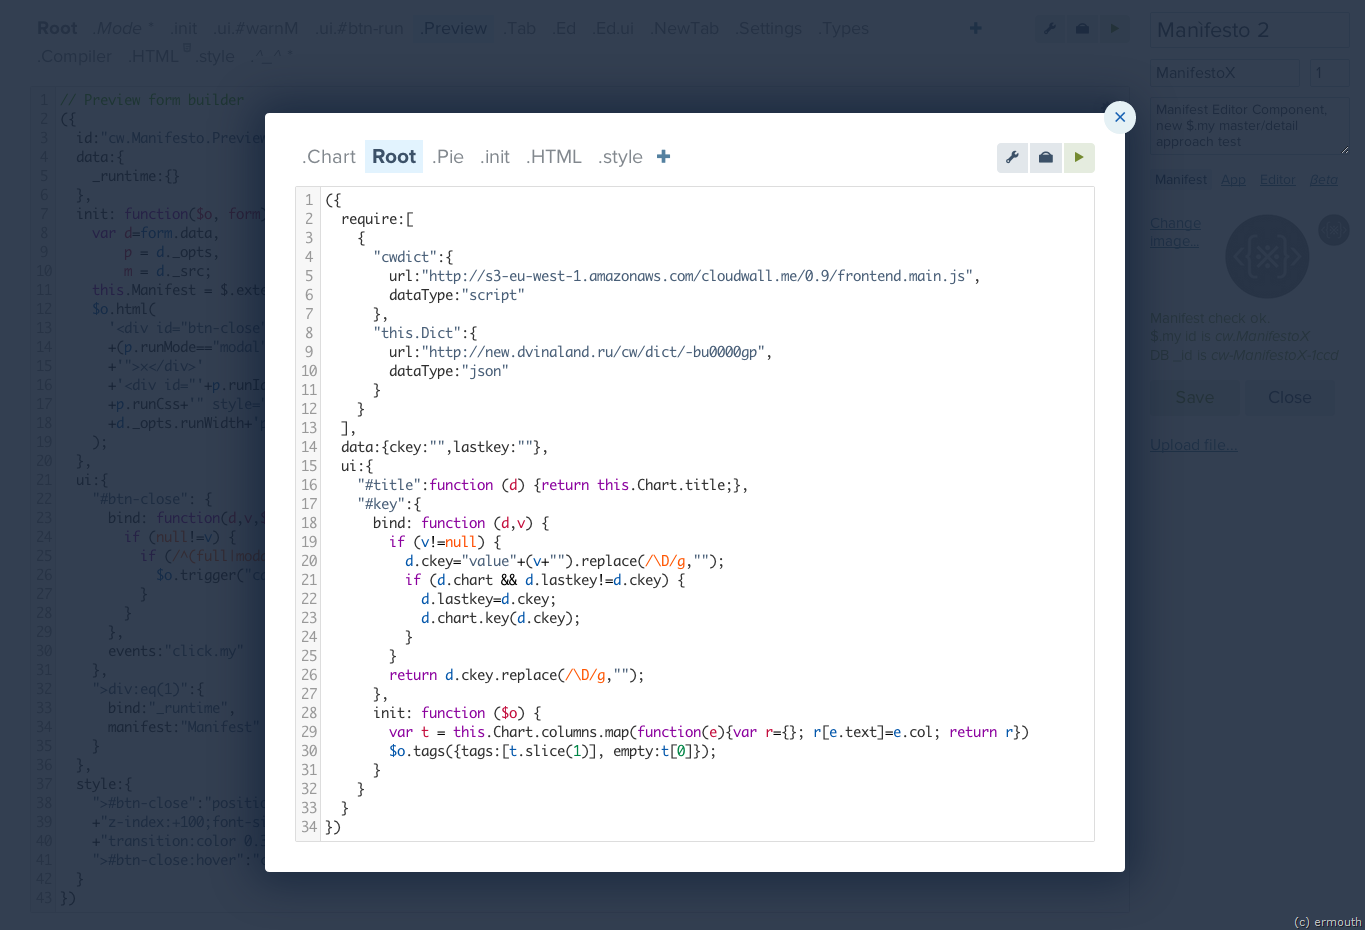Click the version field showing 1
The height and width of the screenshot is (930, 1365).
(x=1329, y=73)
